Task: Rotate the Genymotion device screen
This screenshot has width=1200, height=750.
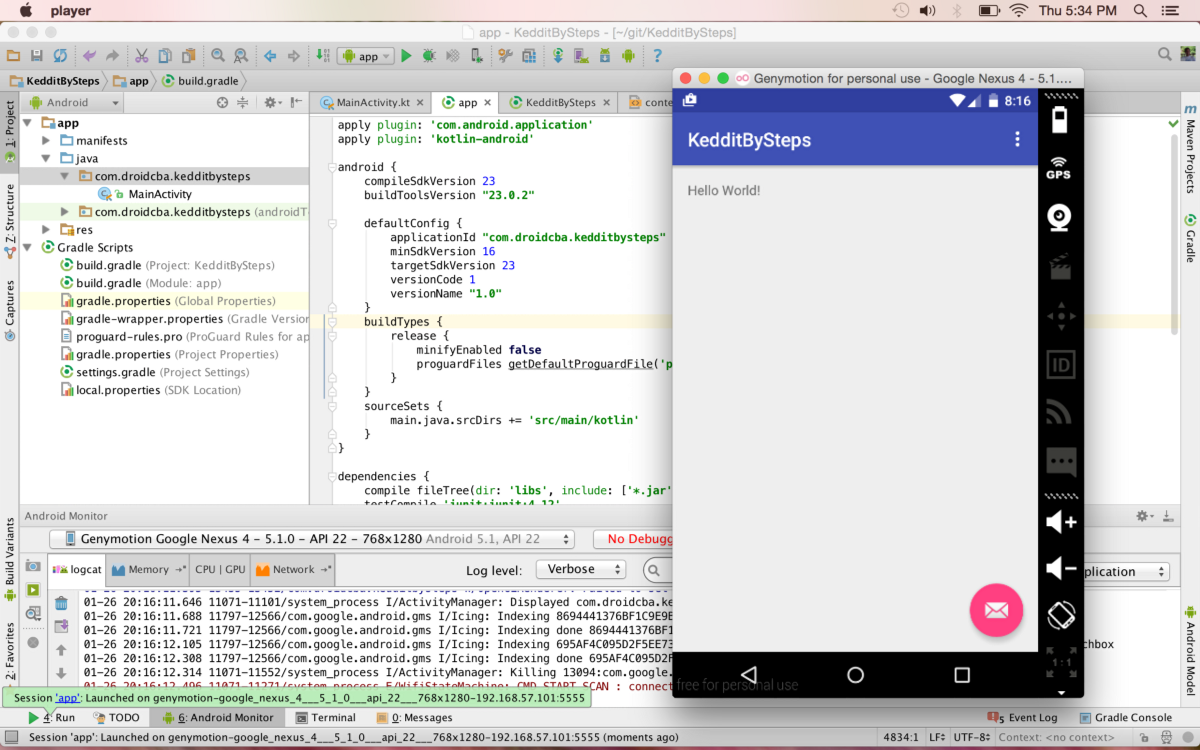Action: (1060, 615)
